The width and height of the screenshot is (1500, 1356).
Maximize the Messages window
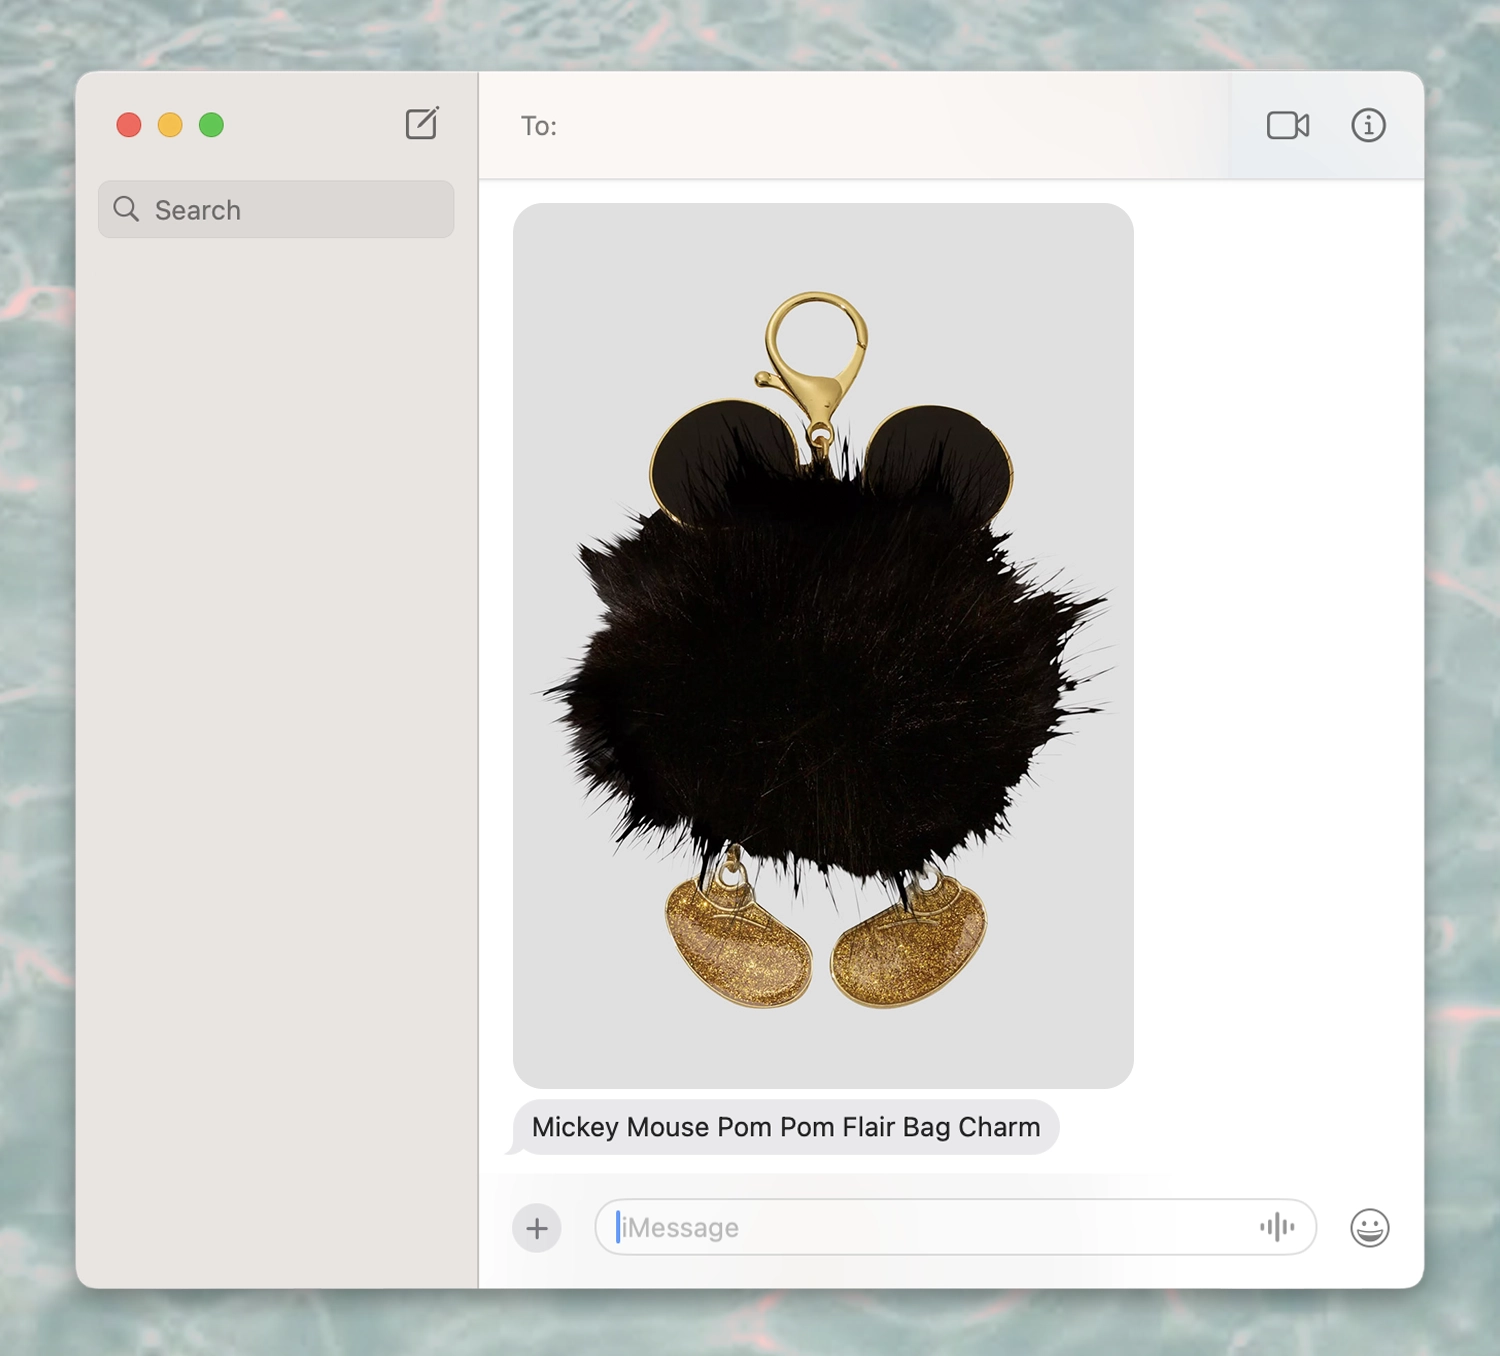[211, 125]
